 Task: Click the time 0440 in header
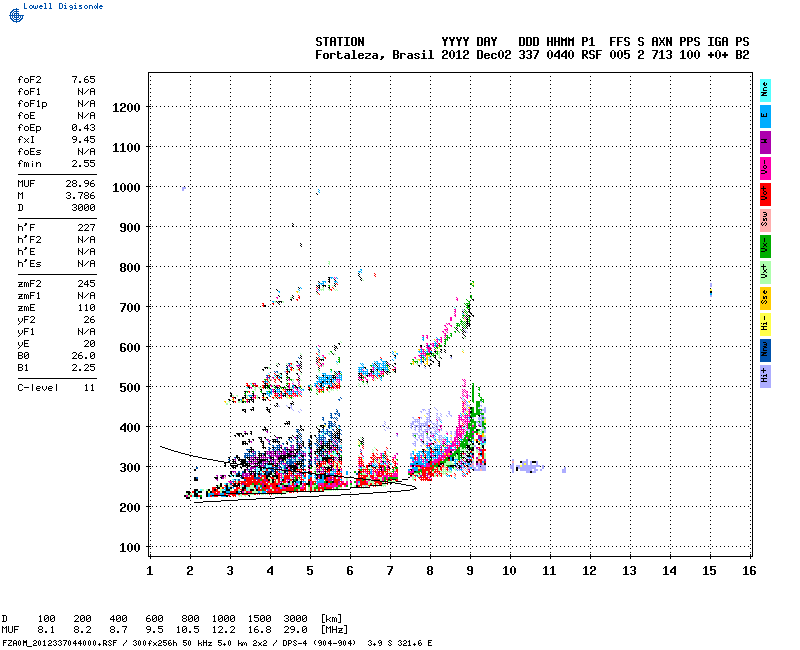(560, 55)
